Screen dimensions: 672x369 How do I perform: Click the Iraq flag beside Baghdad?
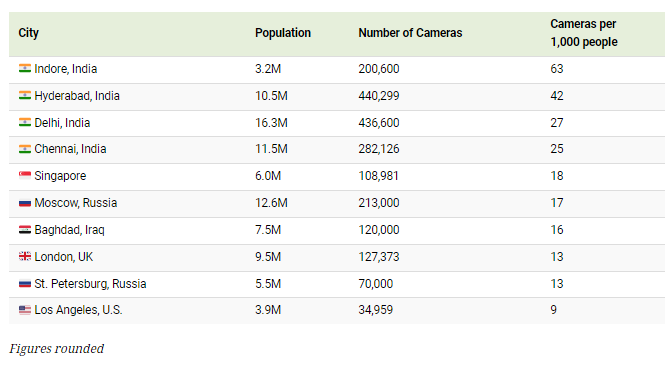(25, 230)
